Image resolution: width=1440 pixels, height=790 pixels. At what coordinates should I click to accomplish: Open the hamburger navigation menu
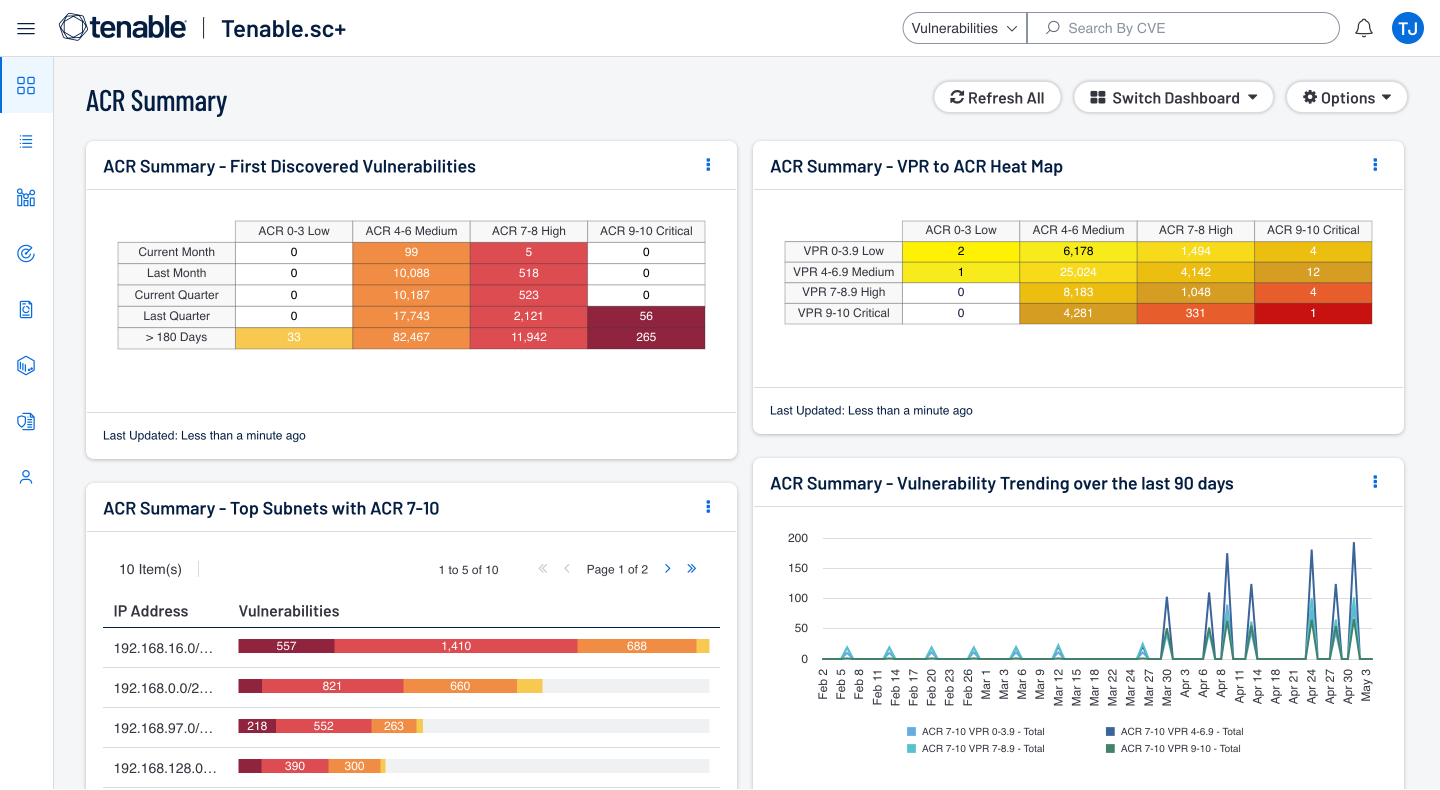point(26,29)
